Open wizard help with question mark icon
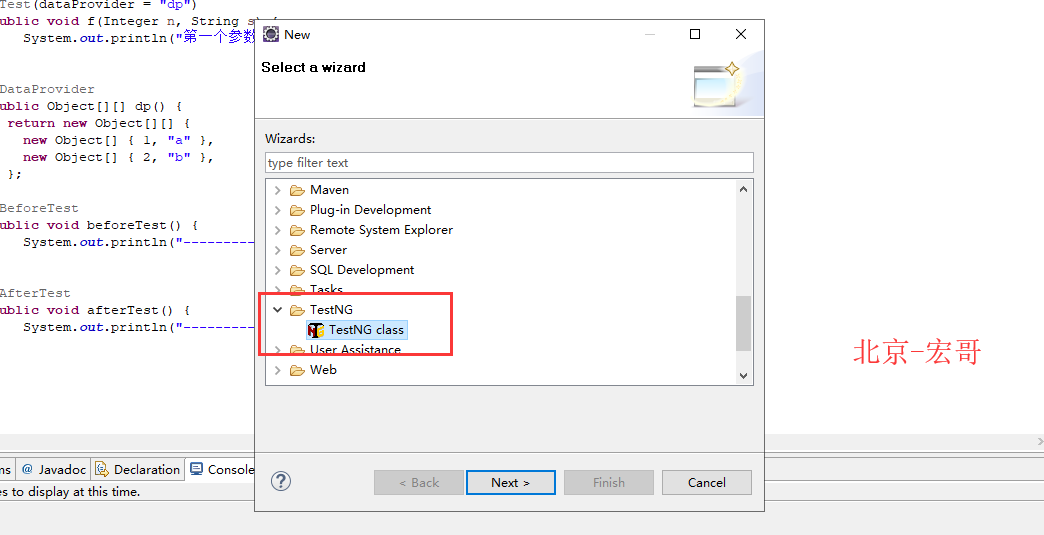This screenshot has height=535, width=1044. (x=281, y=481)
